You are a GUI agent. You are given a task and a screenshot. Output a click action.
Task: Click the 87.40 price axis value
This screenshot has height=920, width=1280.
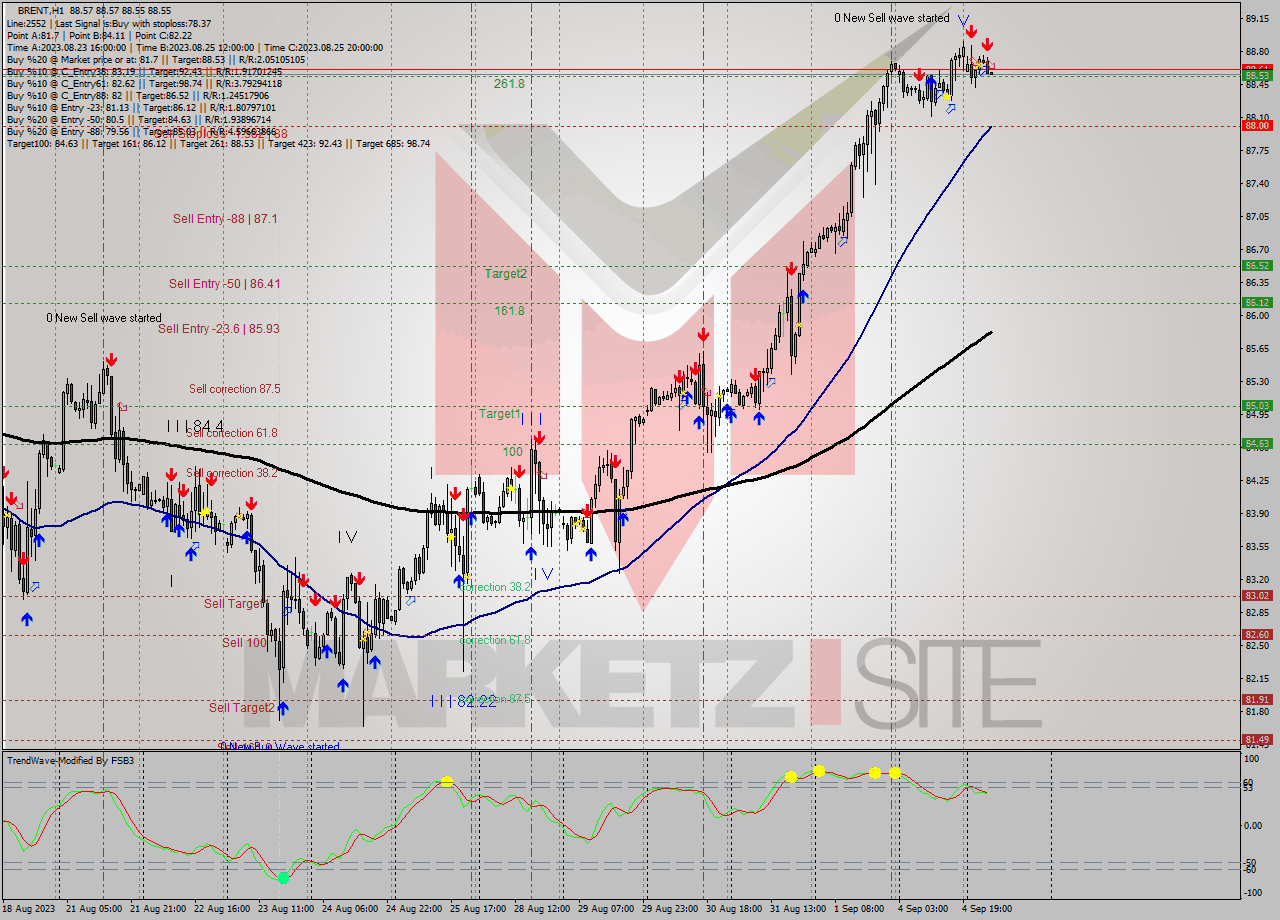tap(1257, 183)
